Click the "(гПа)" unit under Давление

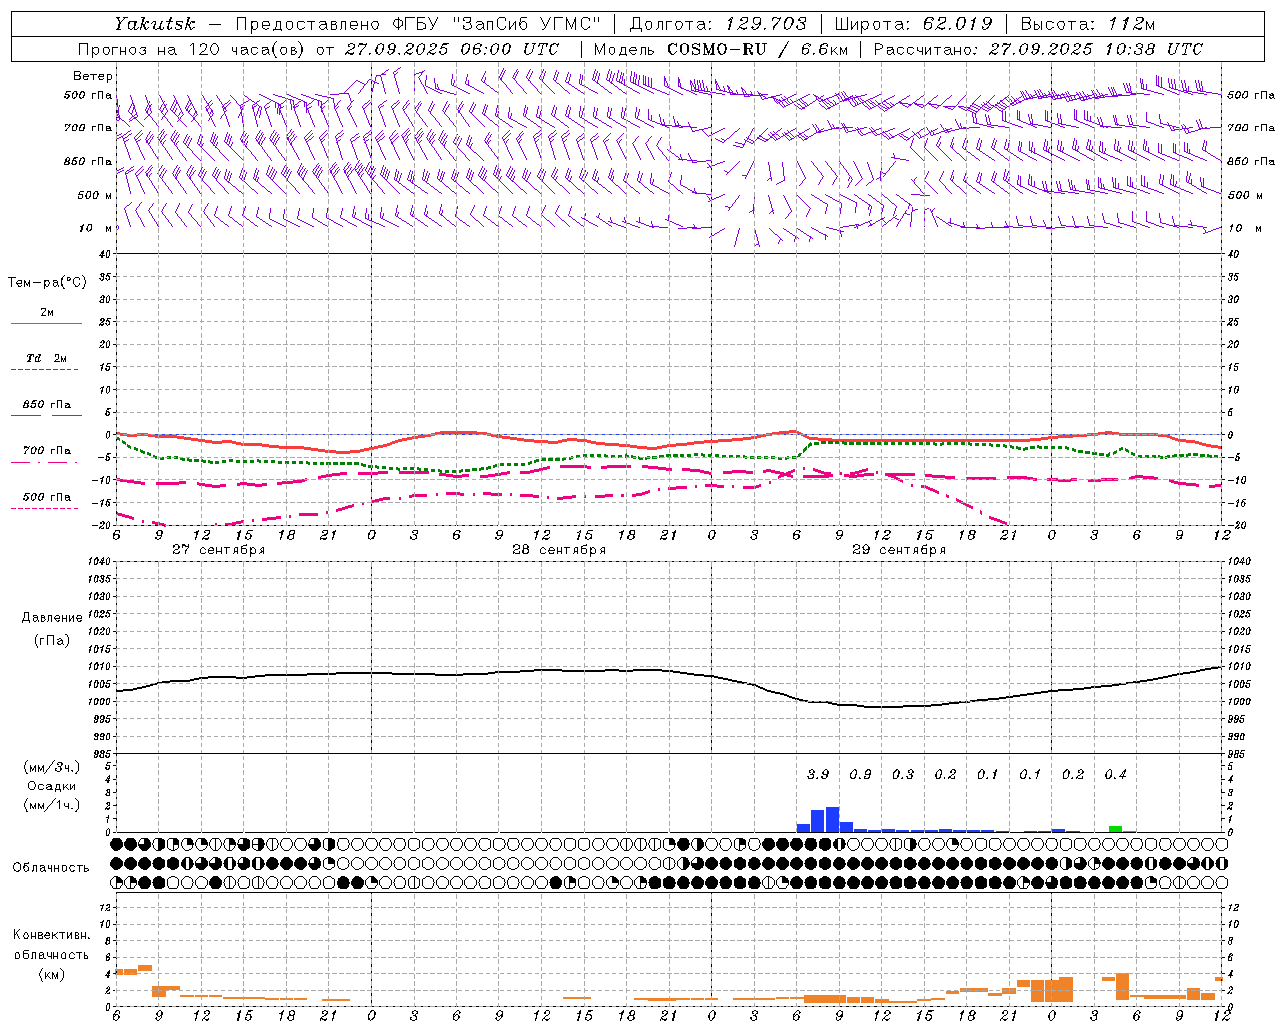[52, 641]
